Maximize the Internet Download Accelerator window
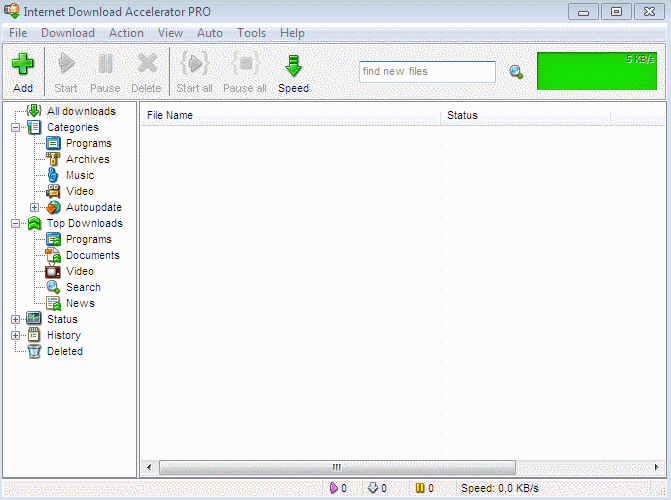This screenshot has width=671, height=500. (616, 12)
